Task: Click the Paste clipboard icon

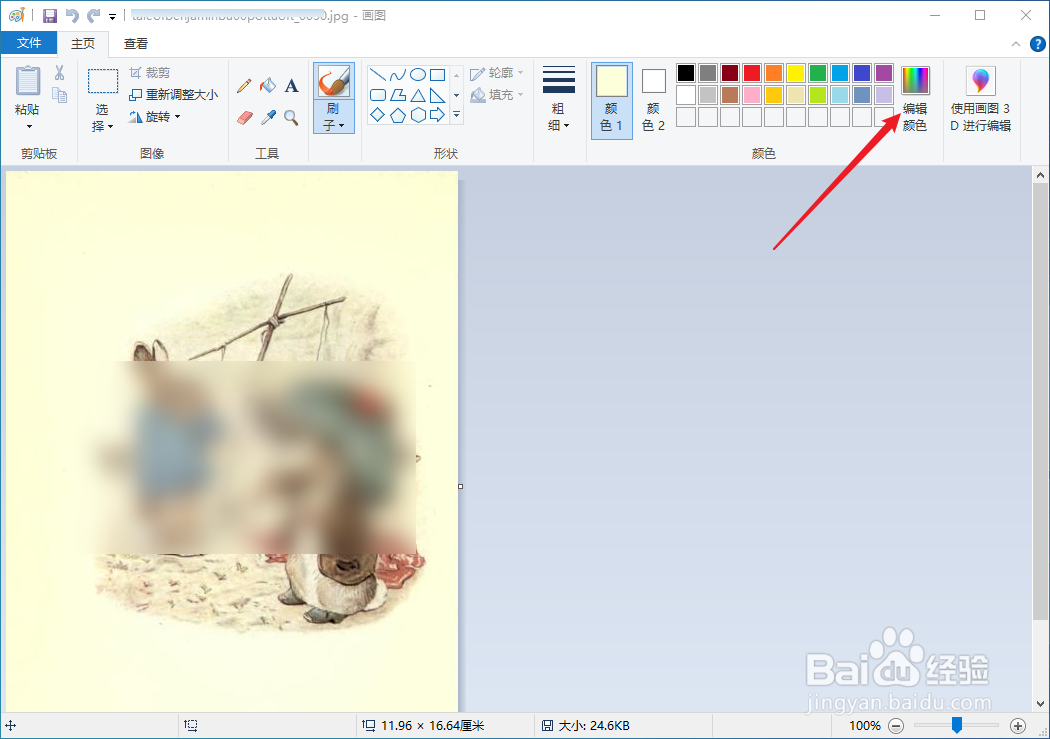Action: tap(27, 81)
